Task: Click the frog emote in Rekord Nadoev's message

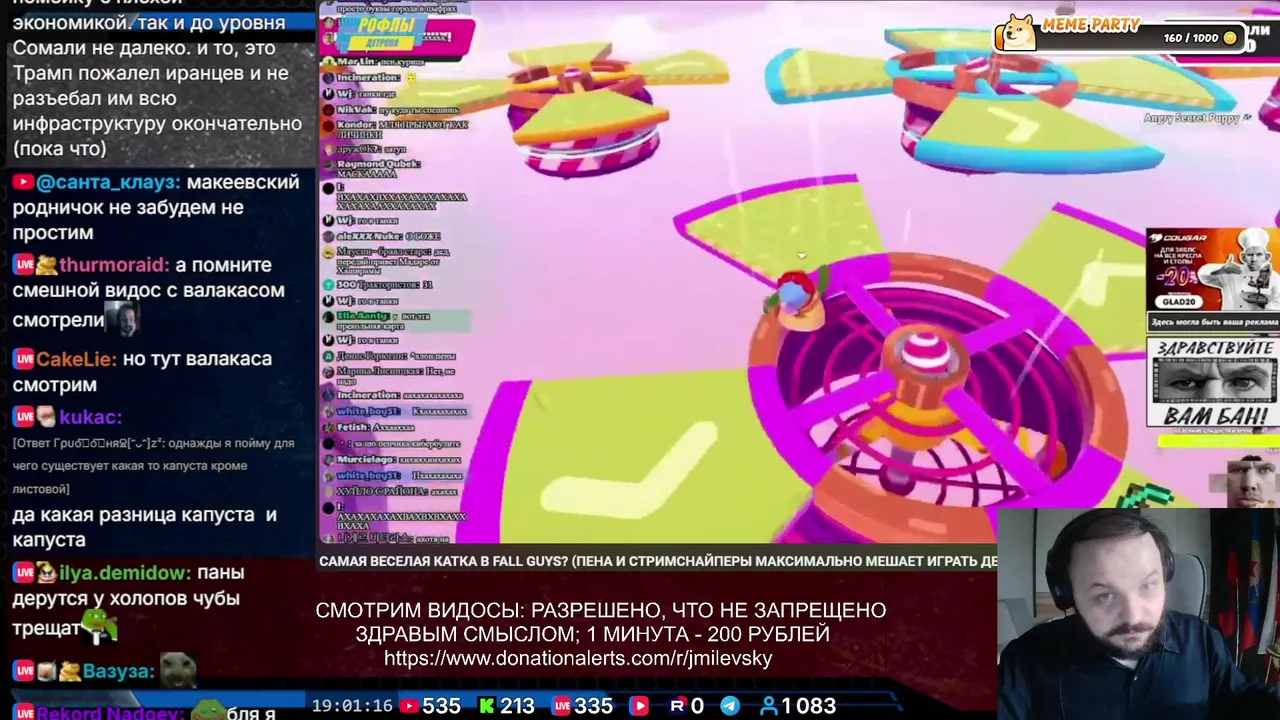Action: tap(209, 711)
